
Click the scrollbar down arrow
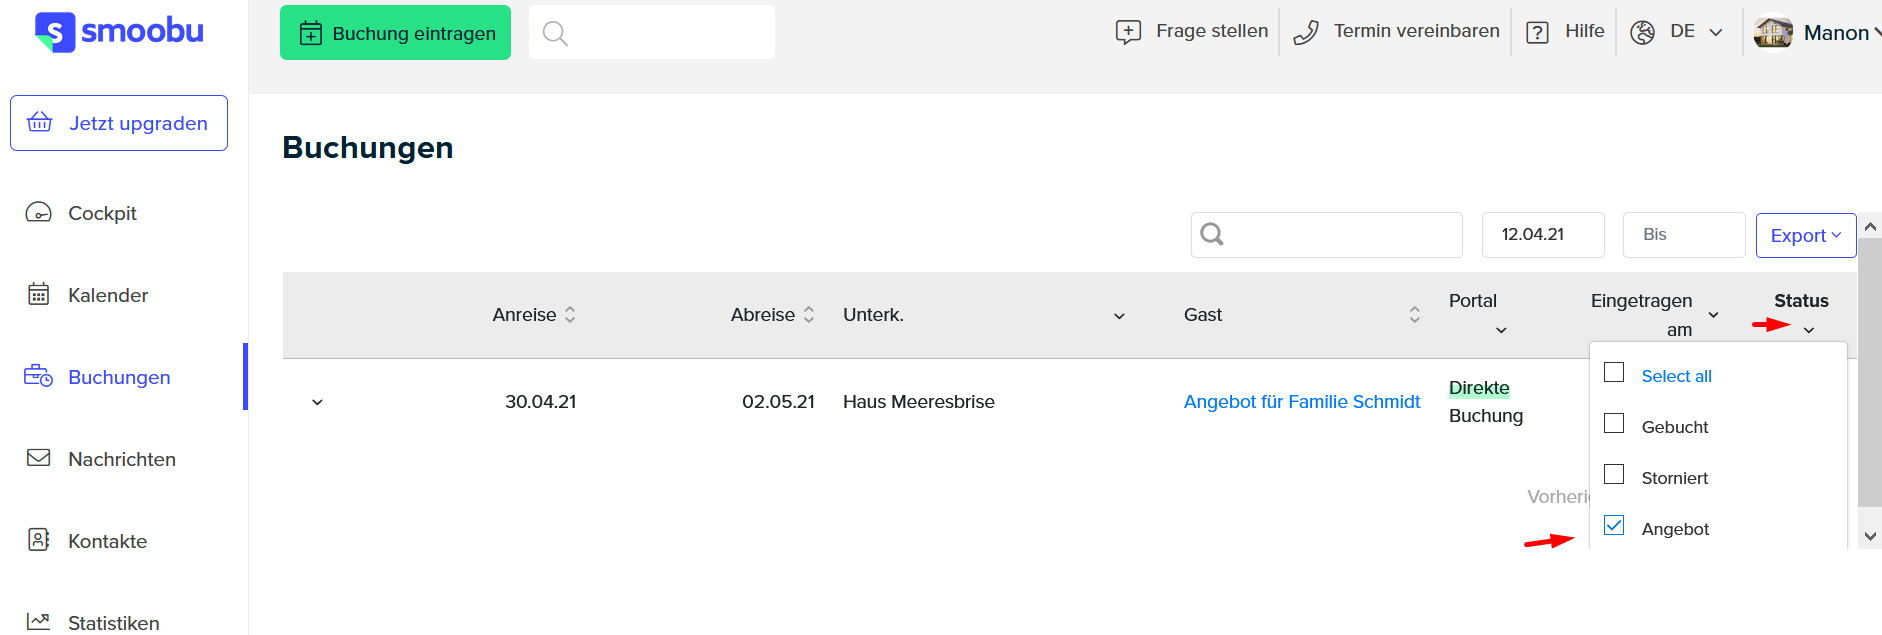[x=1870, y=536]
